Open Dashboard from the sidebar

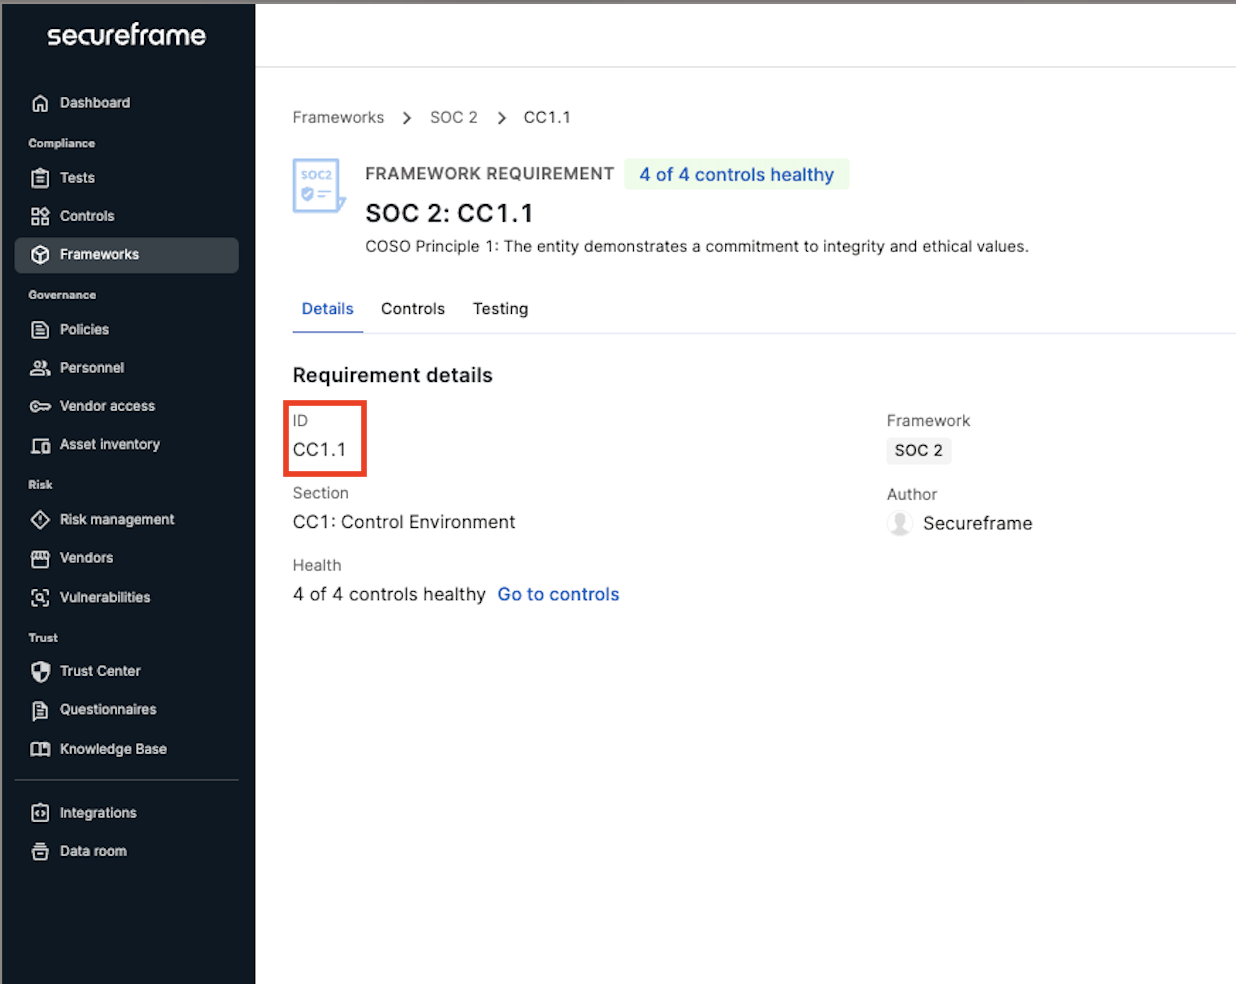tap(95, 103)
